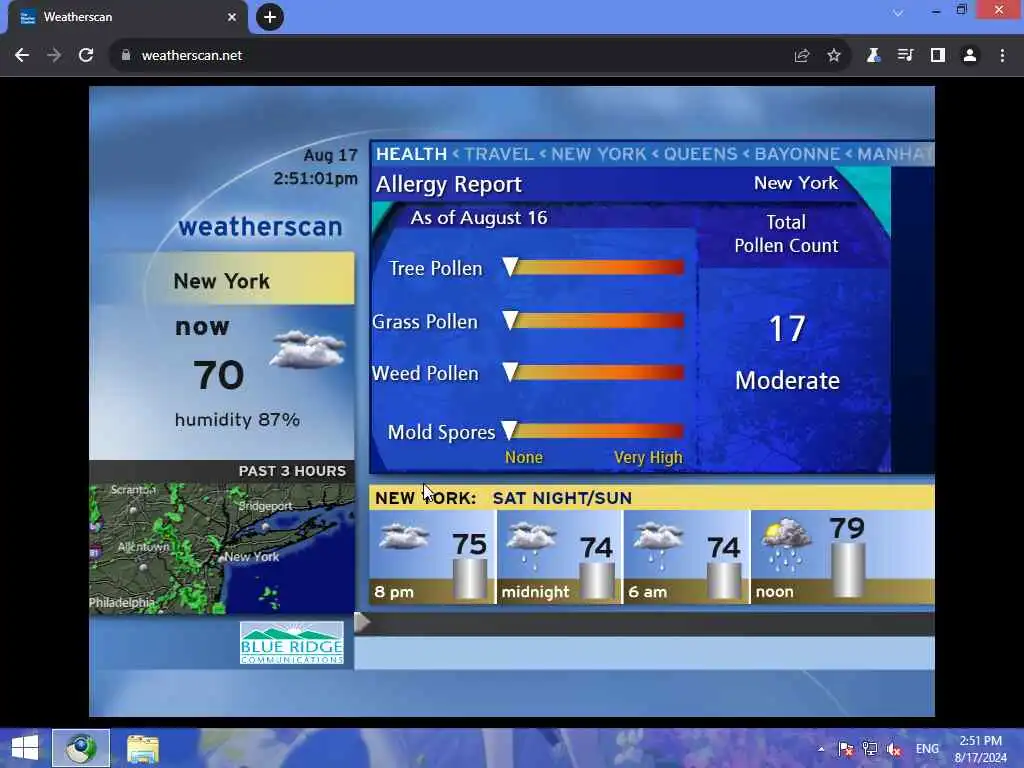Click the midnight rain forecast icon

point(532,543)
